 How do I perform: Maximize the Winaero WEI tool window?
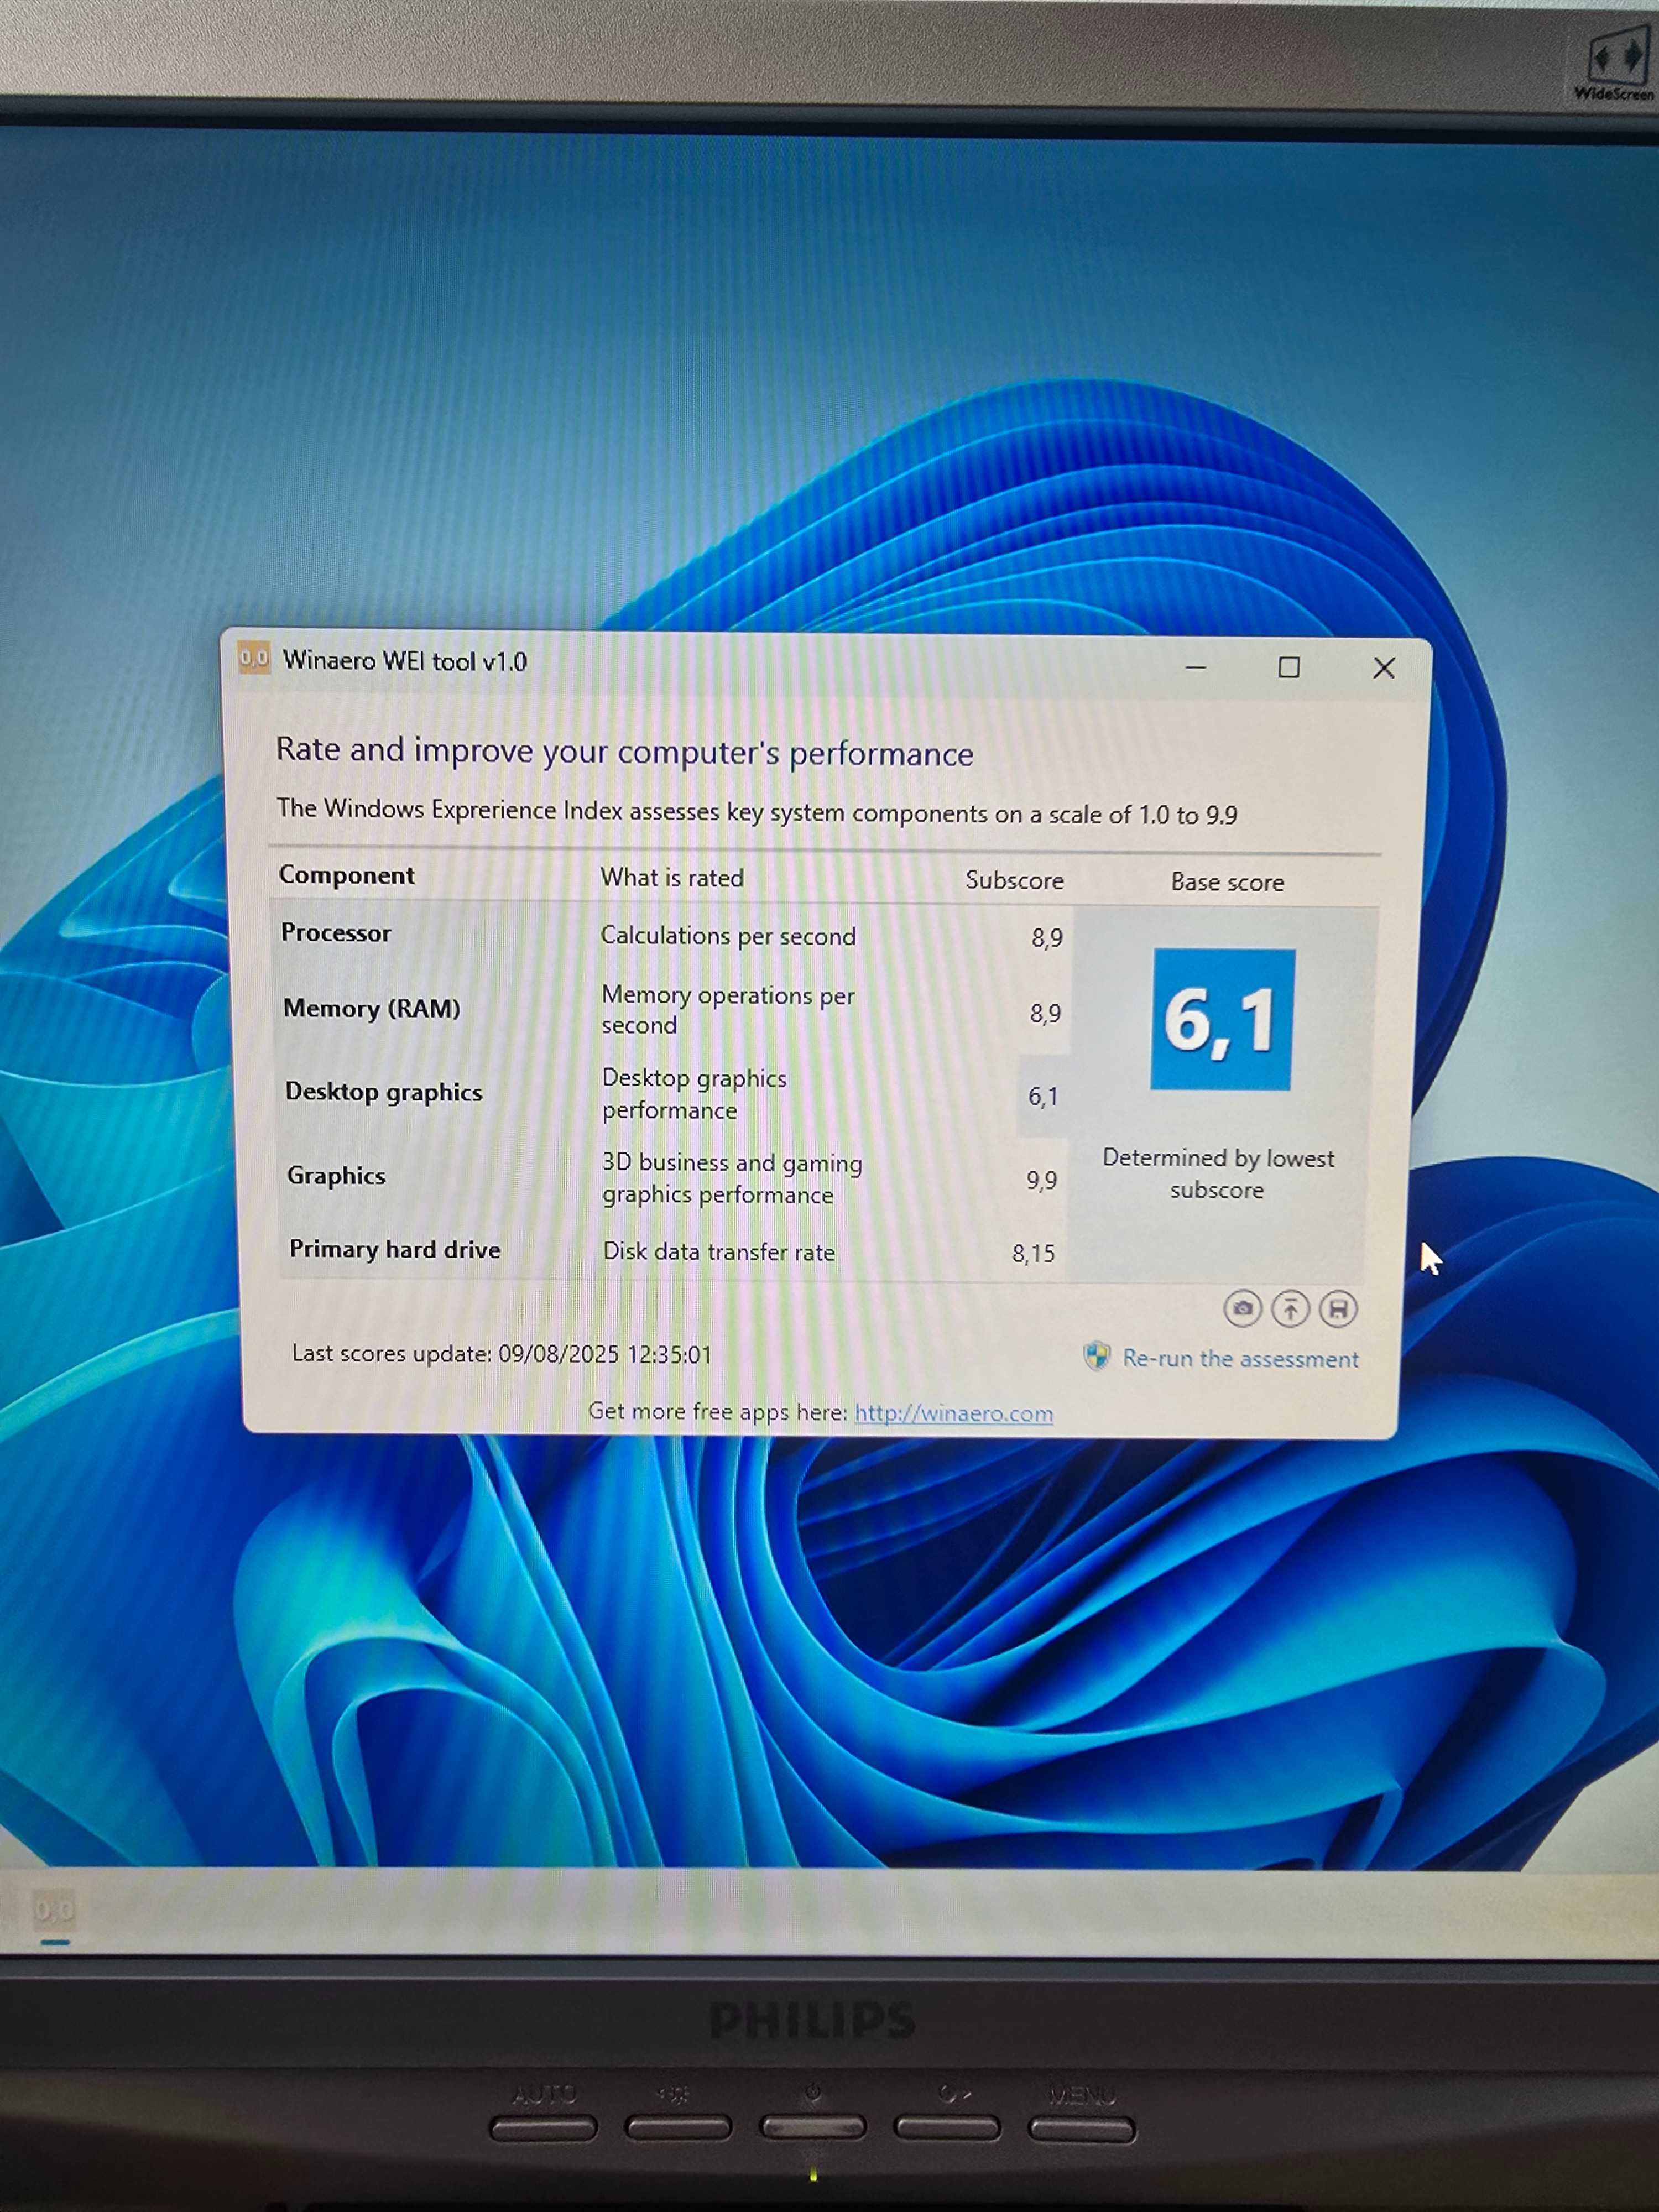click(x=1289, y=667)
